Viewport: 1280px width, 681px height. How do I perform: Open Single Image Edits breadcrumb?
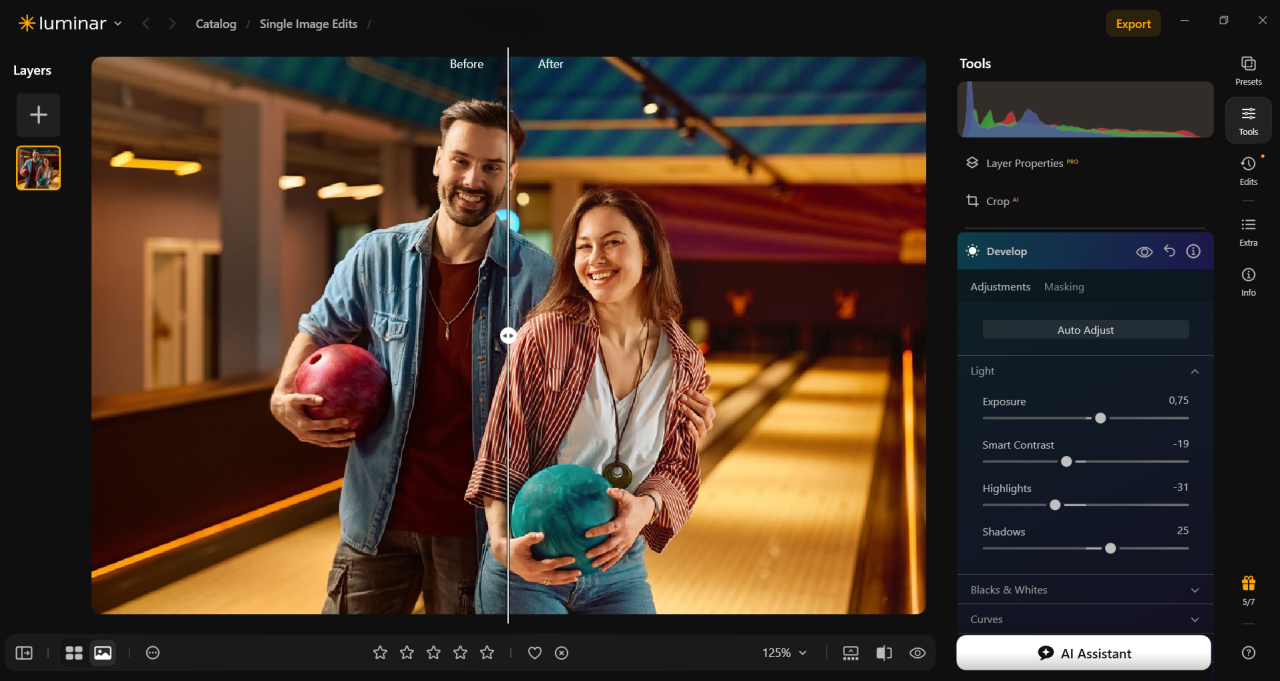tap(308, 24)
